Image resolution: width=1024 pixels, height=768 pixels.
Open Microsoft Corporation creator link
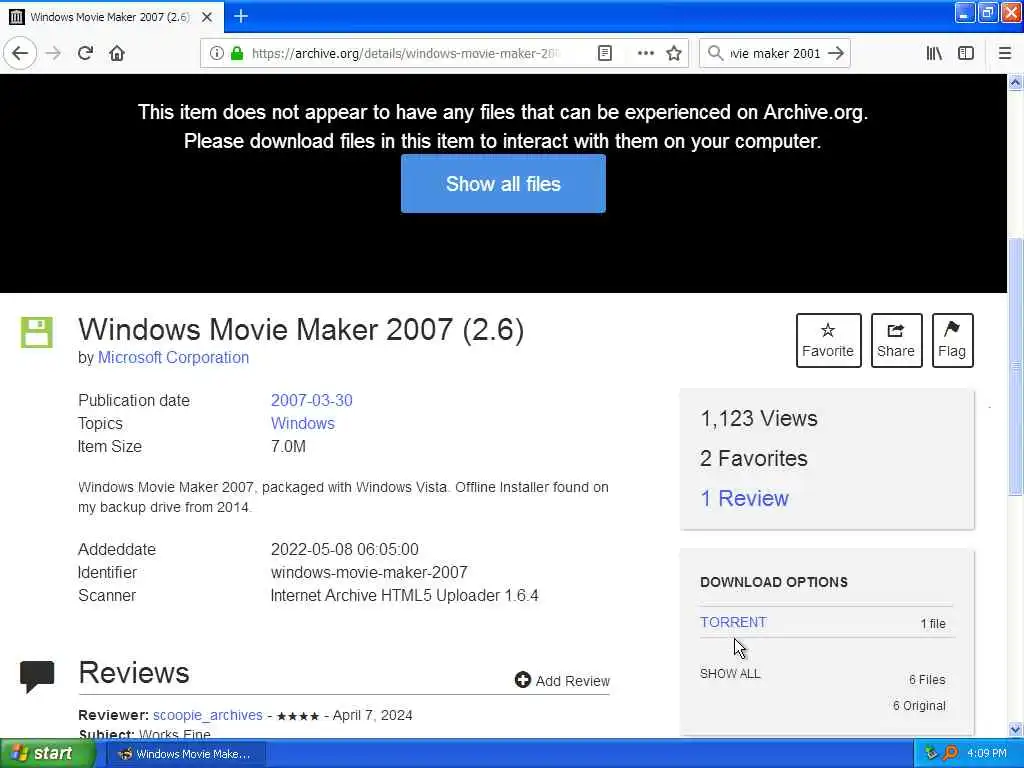(x=173, y=357)
